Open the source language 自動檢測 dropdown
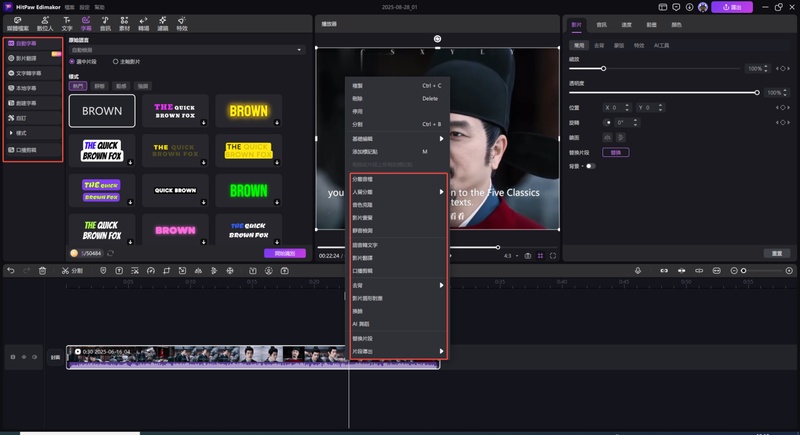 click(187, 50)
